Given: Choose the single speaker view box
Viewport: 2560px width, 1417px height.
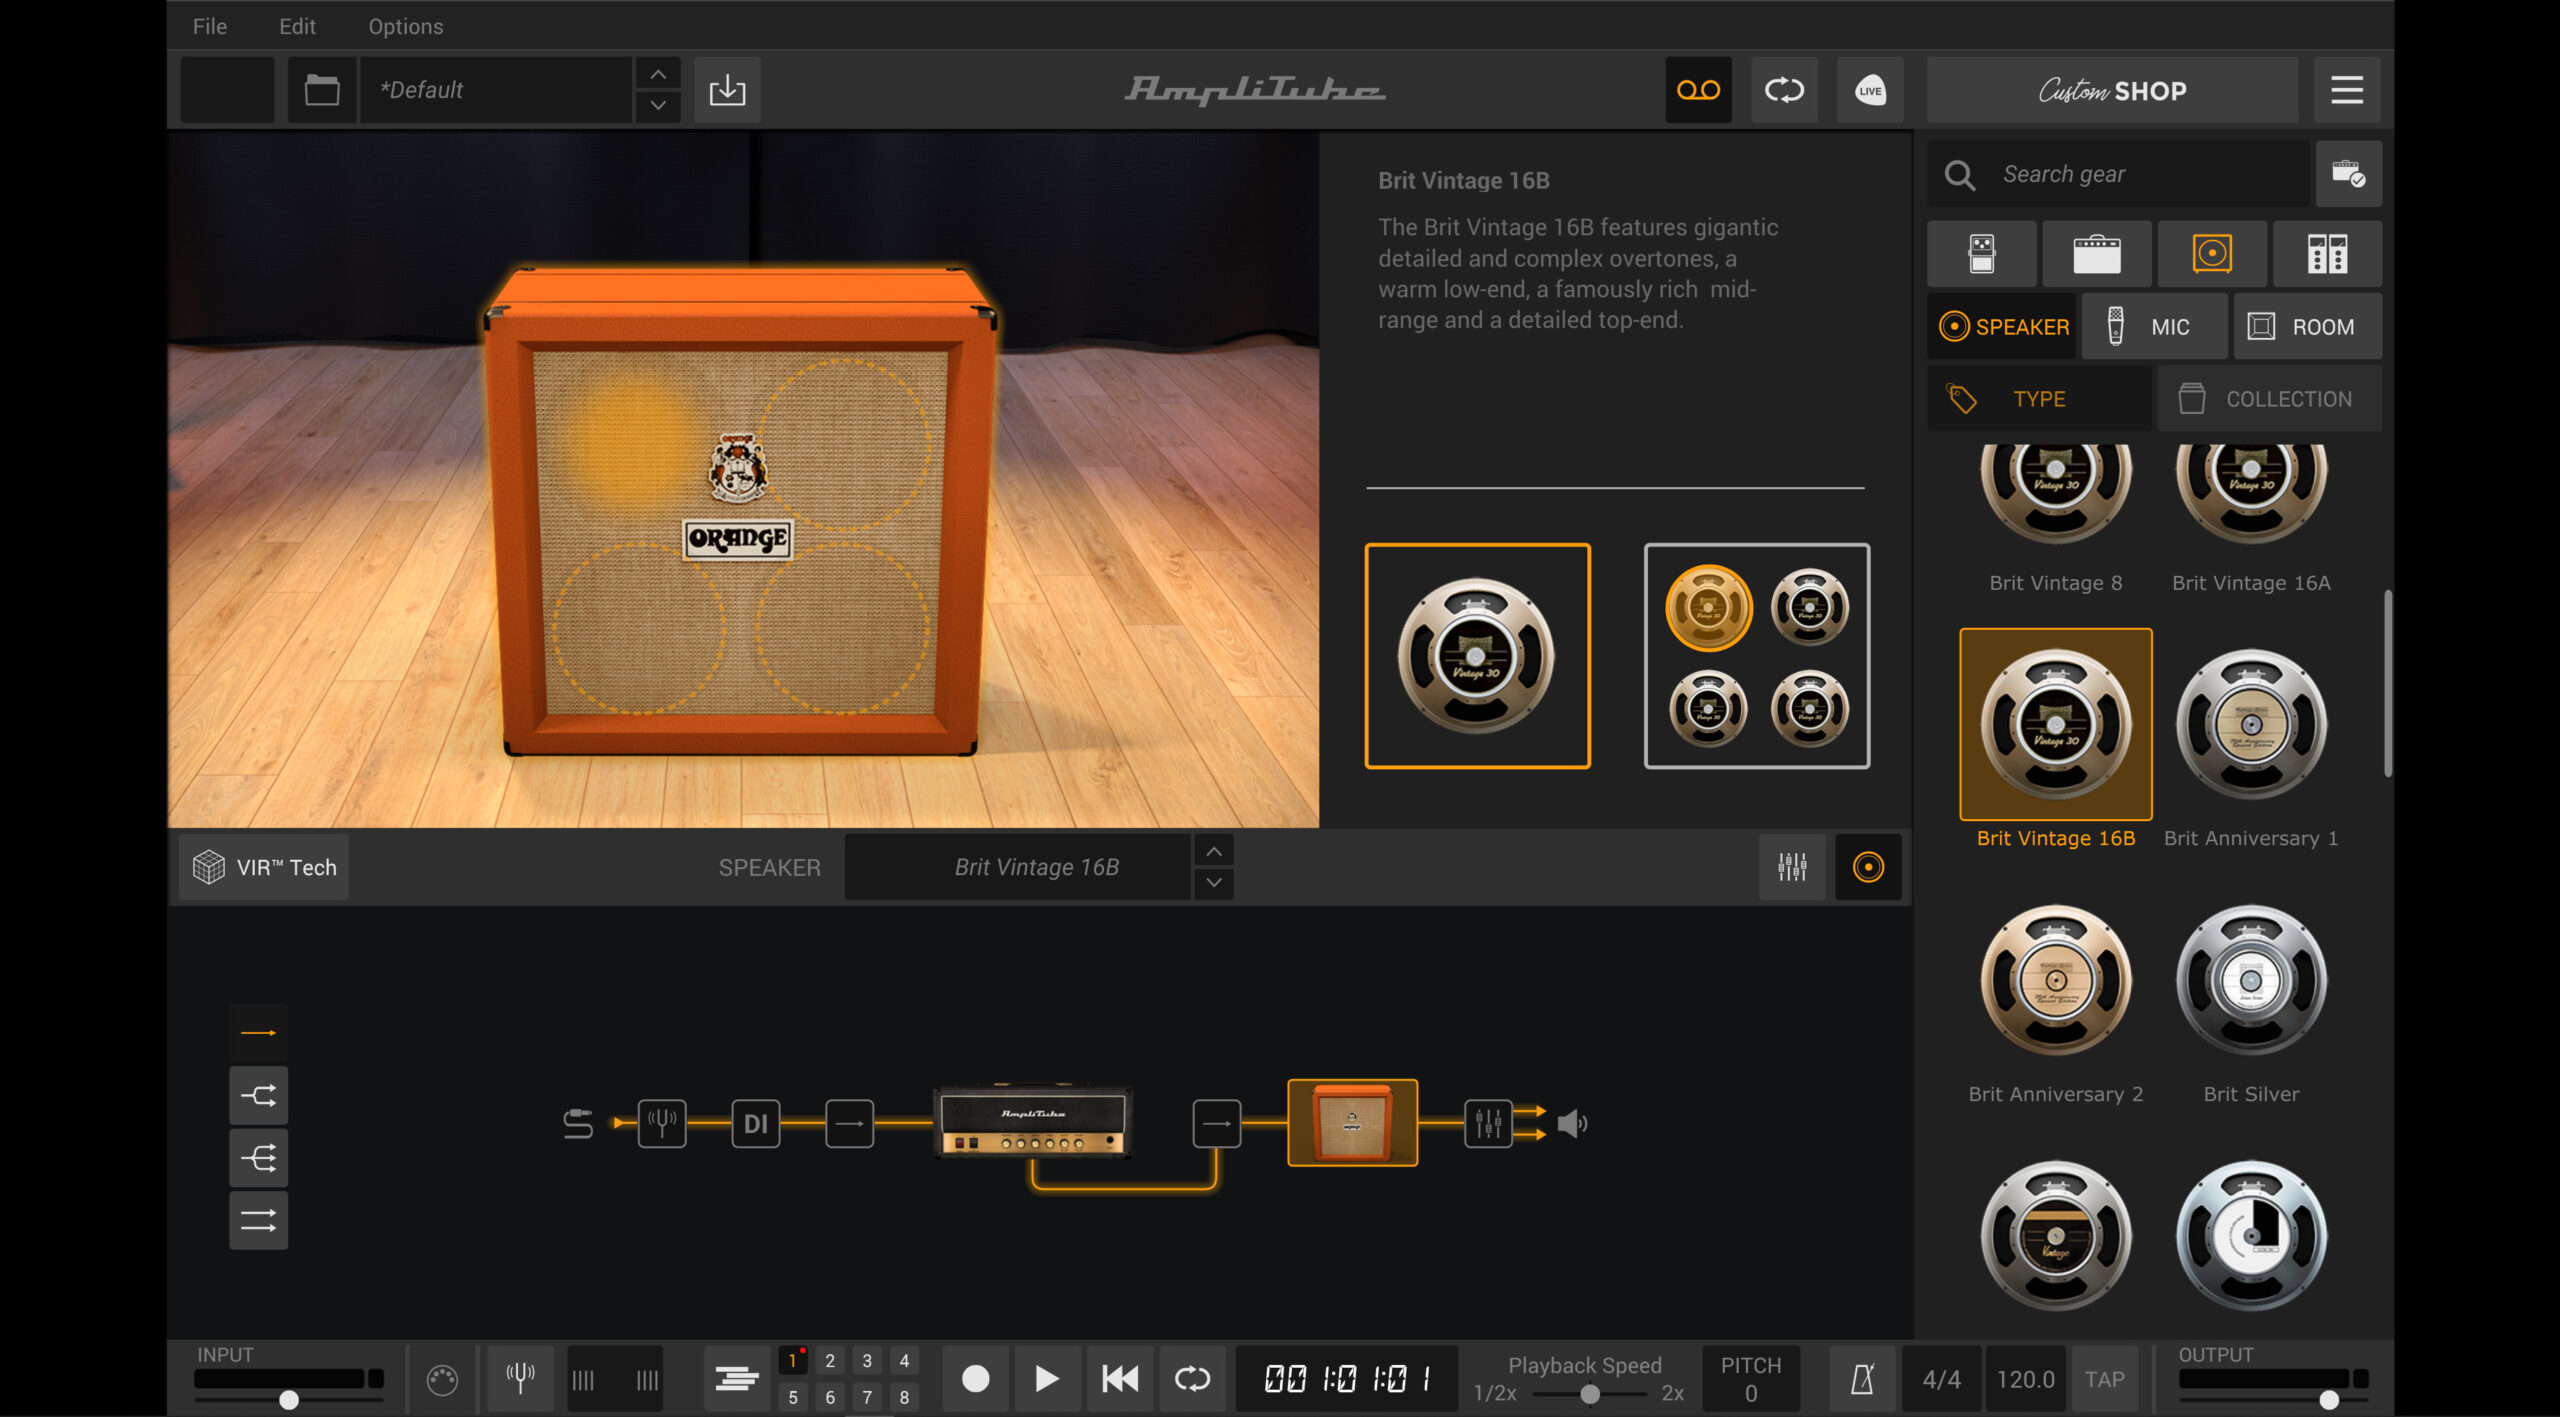Looking at the screenshot, I should pyautogui.click(x=1478, y=656).
